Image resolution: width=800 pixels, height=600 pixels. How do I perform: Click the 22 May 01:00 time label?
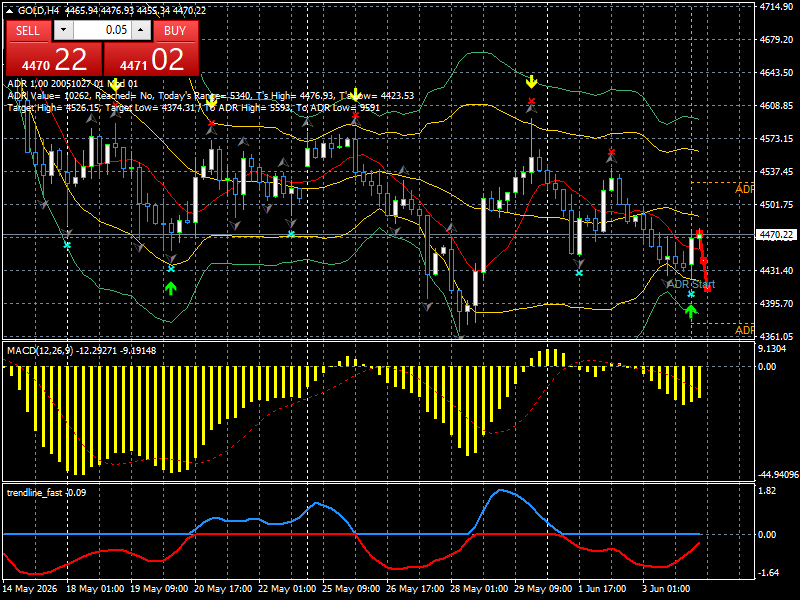pyautogui.click(x=287, y=589)
